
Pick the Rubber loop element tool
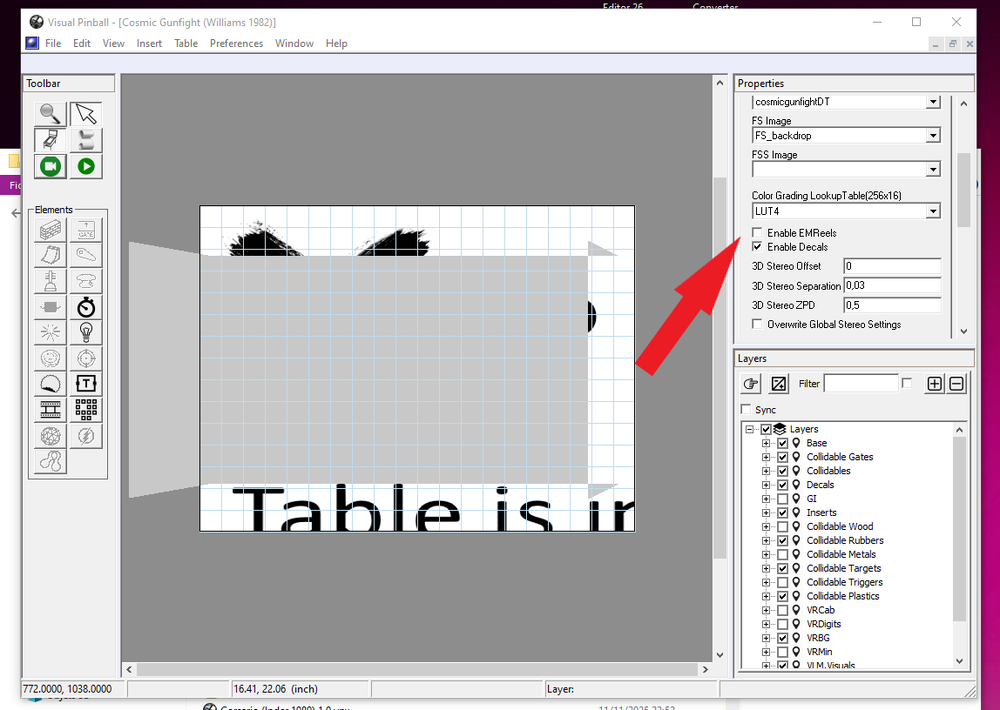[x=50, y=461]
